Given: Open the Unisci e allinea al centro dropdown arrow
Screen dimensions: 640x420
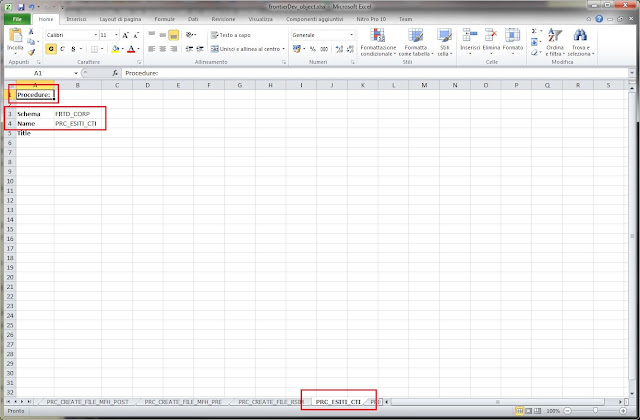Looking at the screenshot, I should pos(284,49).
